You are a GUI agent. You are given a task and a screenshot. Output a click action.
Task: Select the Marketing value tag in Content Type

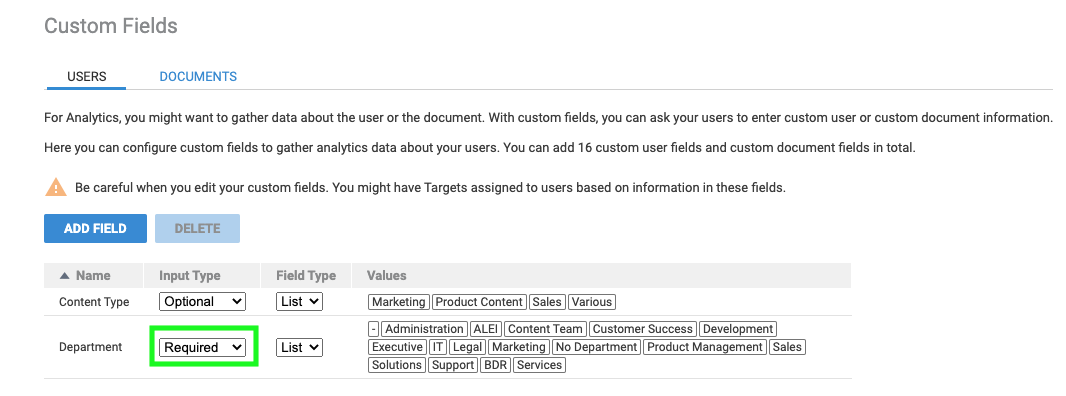pyautogui.click(x=399, y=301)
